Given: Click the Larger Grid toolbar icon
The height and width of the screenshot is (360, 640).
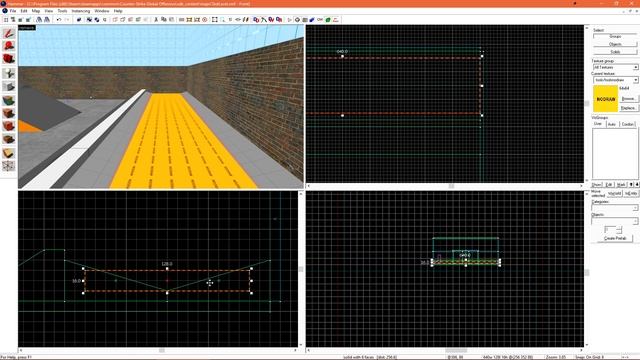Looking at the screenshot, I should point(28,20).
